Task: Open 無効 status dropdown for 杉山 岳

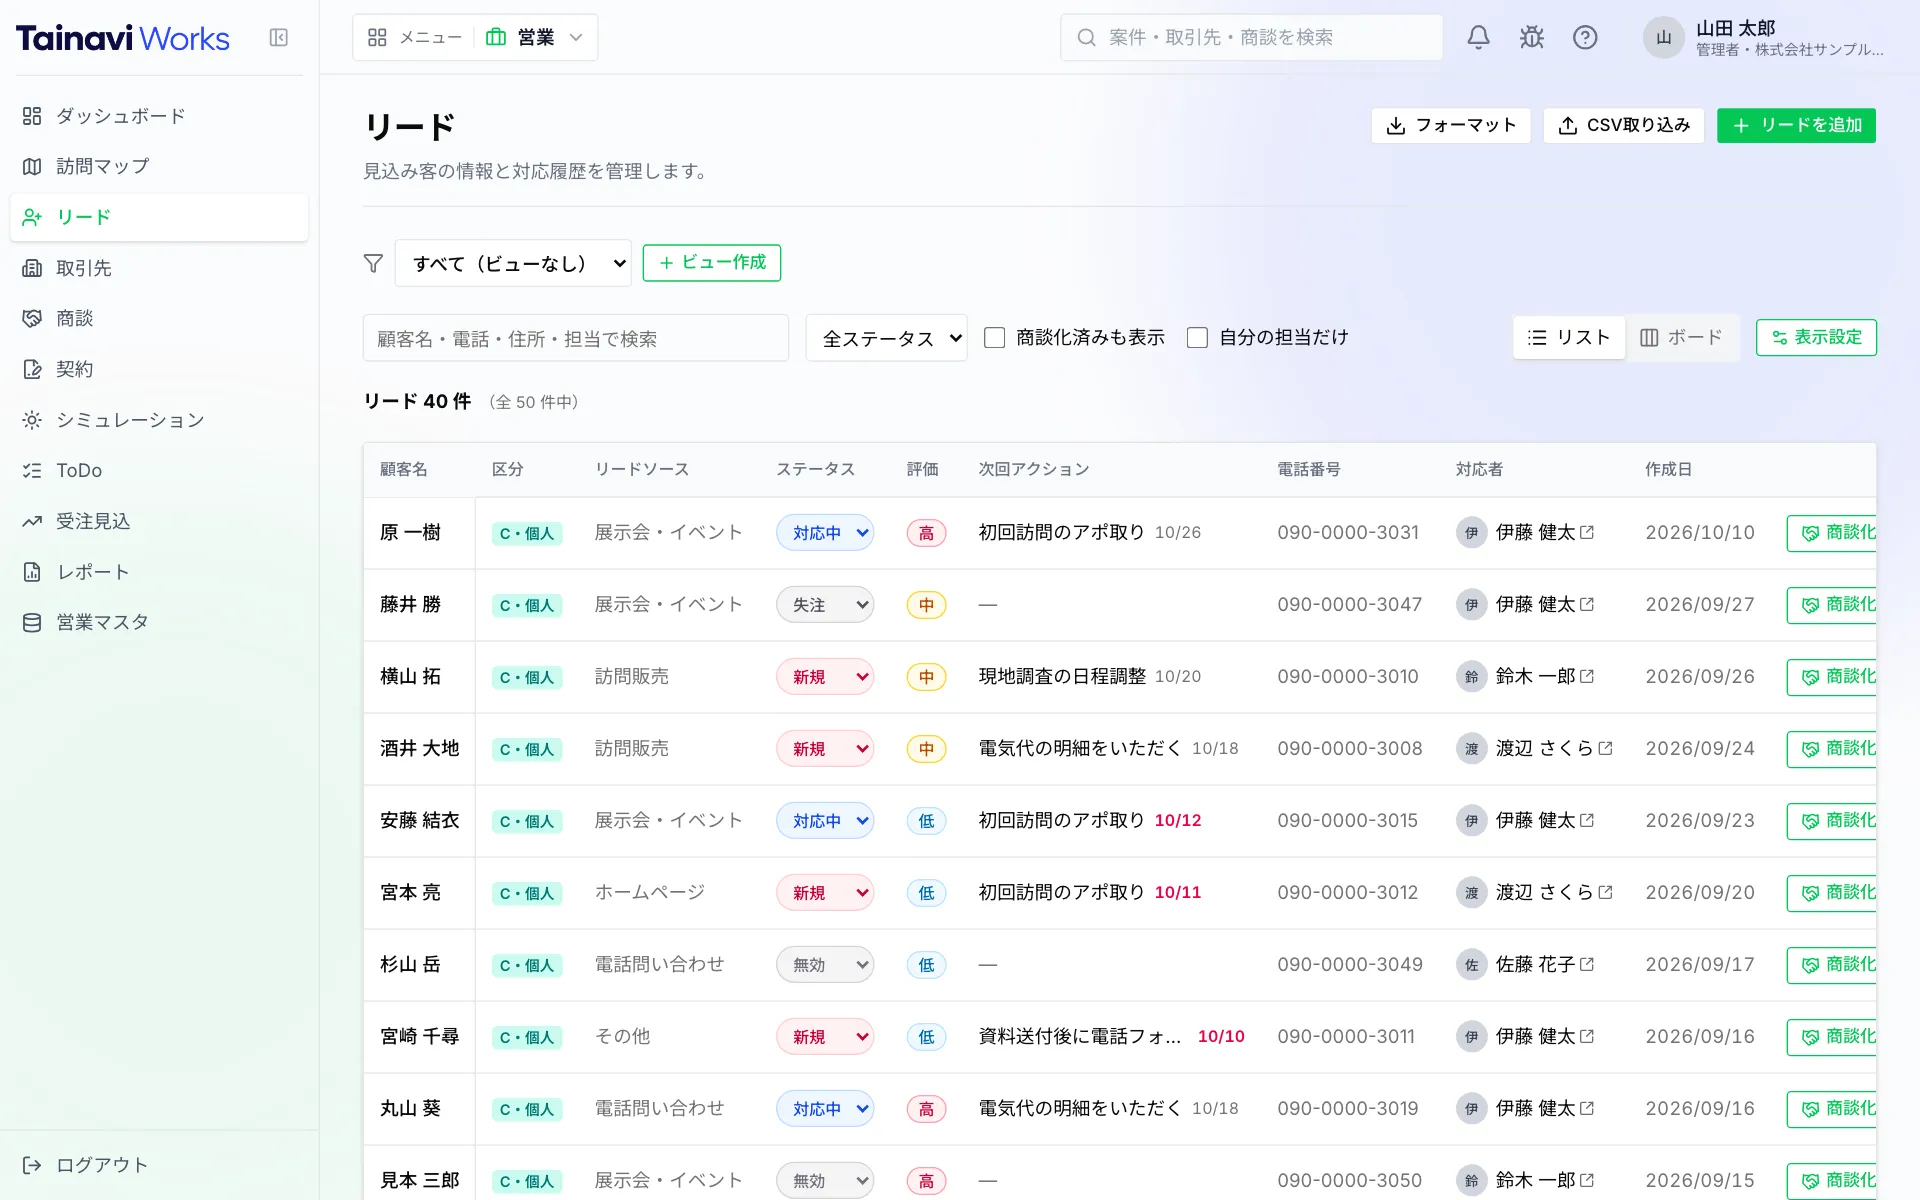Action: [x=825, y=965]
